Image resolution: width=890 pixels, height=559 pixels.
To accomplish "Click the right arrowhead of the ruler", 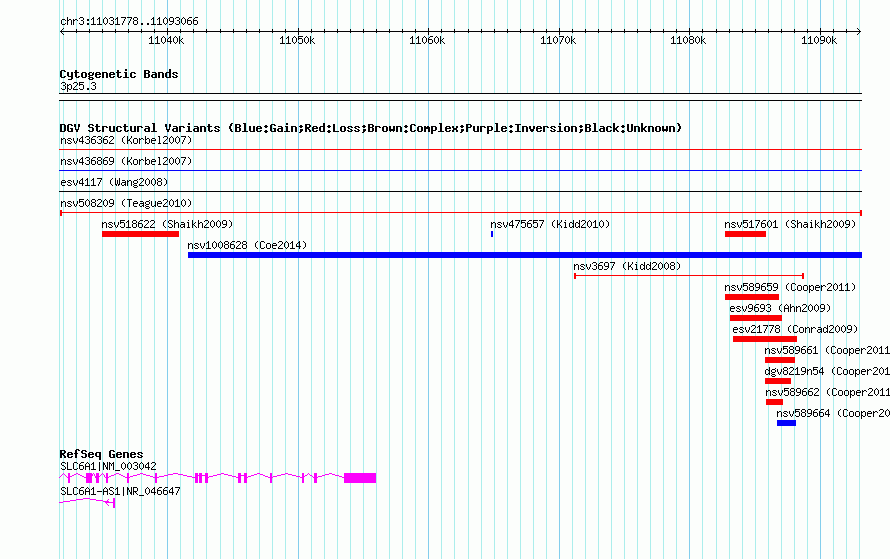I will 859,32.
